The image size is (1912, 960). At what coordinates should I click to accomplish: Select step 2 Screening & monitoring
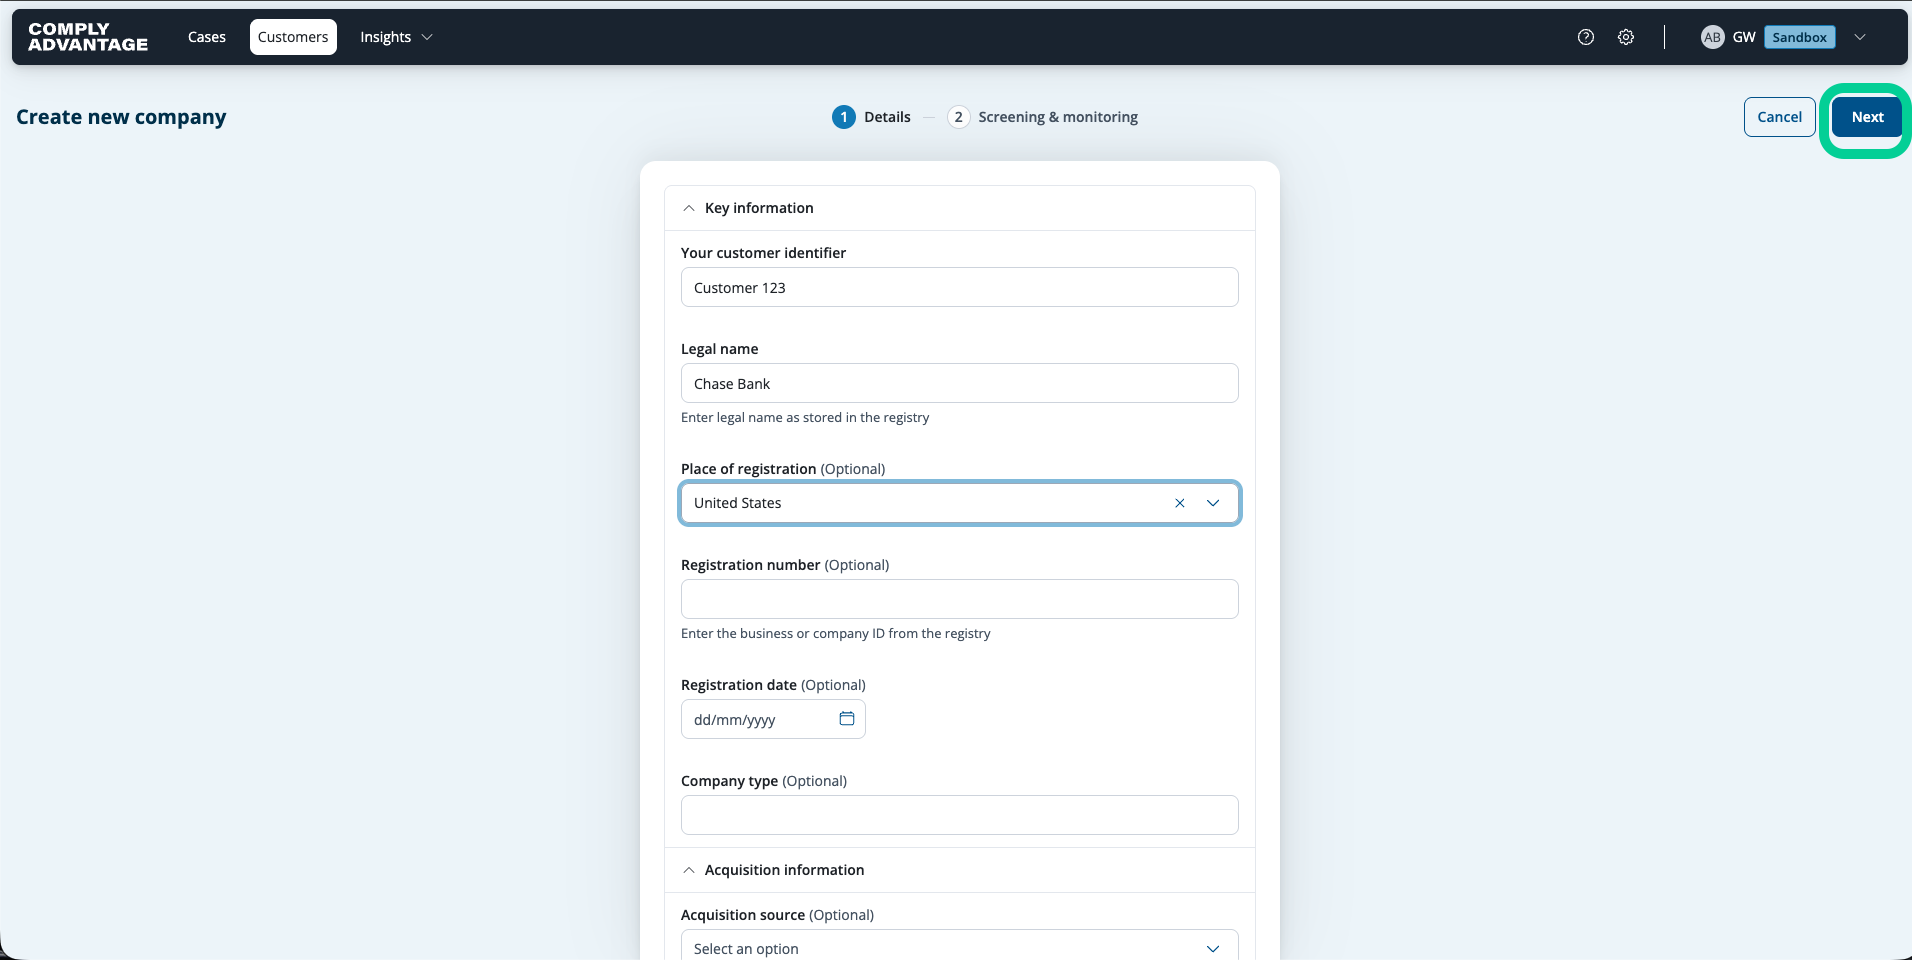point(1042,117)
